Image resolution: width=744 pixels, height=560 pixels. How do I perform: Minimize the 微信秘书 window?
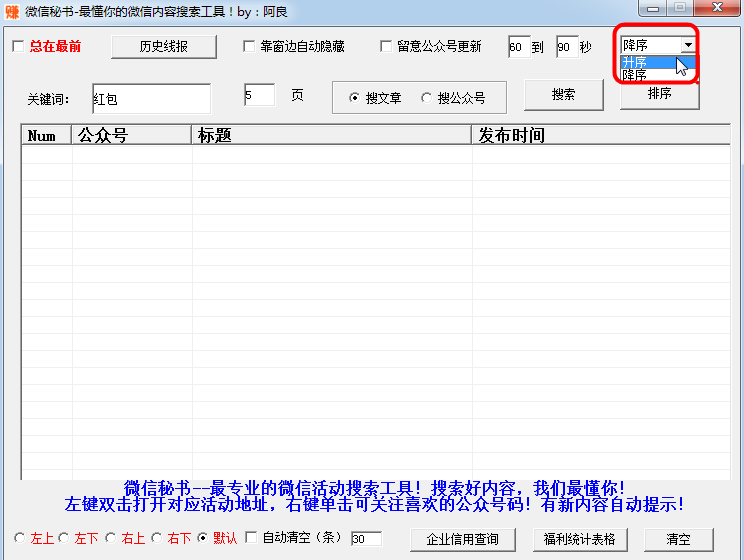(x=653, y=8)
